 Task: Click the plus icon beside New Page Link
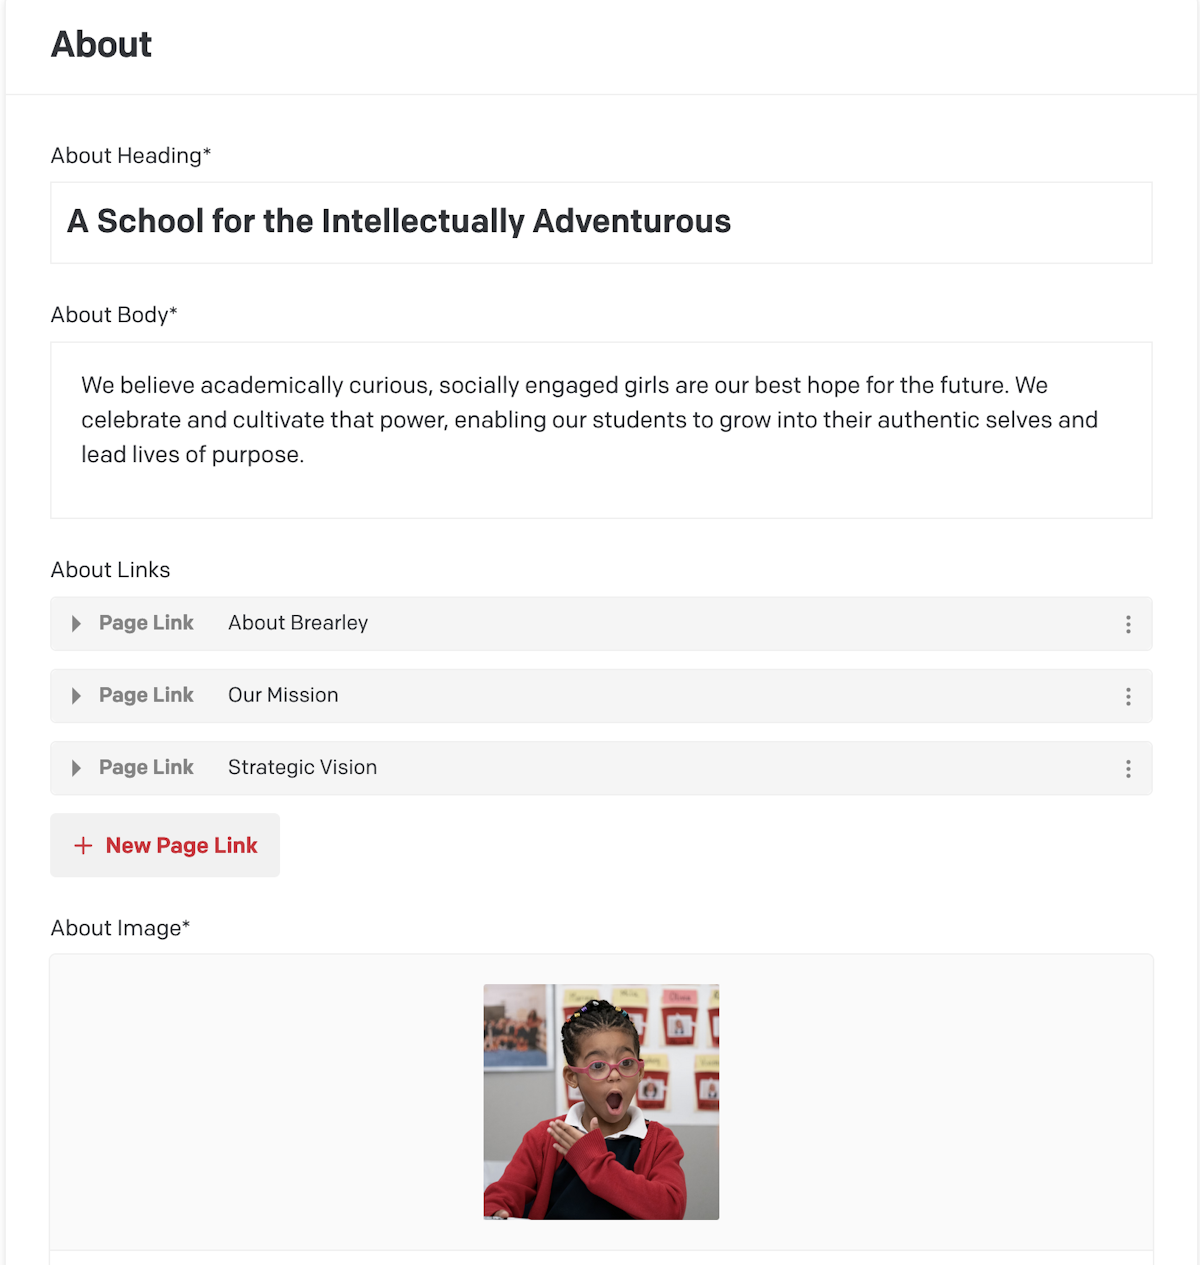pos(83,846)
